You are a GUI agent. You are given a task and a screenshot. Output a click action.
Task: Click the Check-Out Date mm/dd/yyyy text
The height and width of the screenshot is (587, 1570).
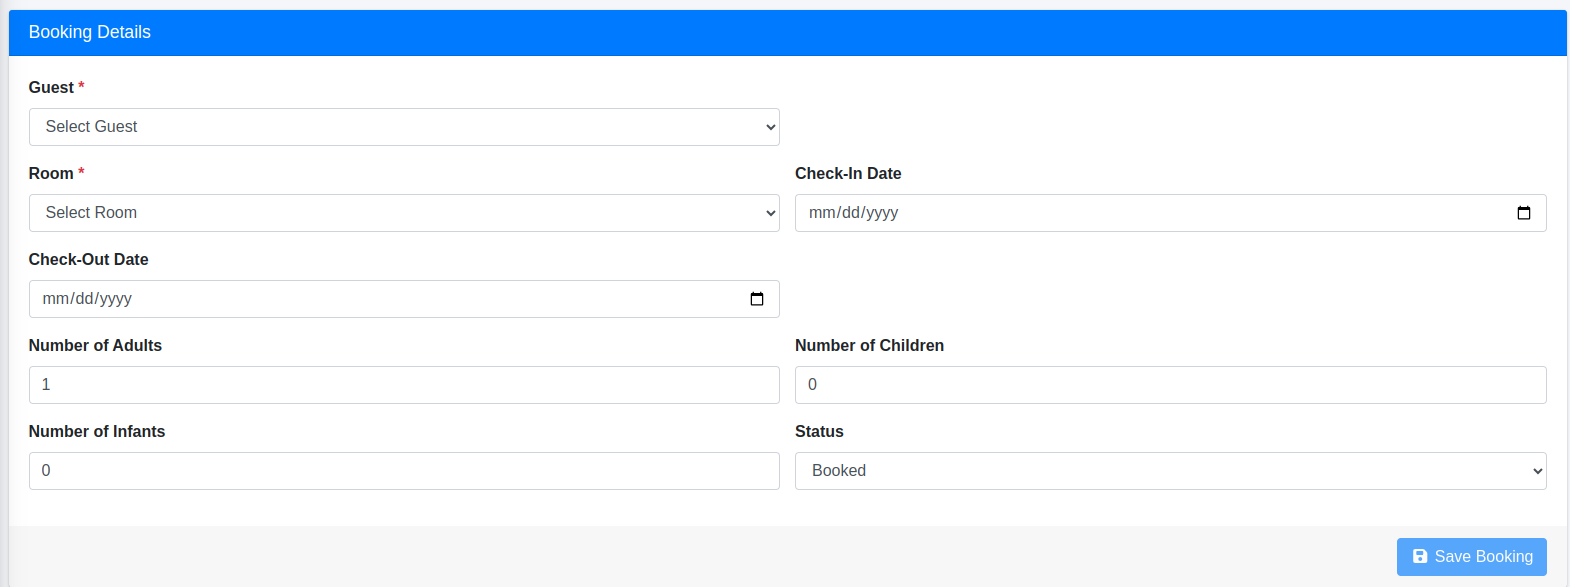(x=87, y=299)
